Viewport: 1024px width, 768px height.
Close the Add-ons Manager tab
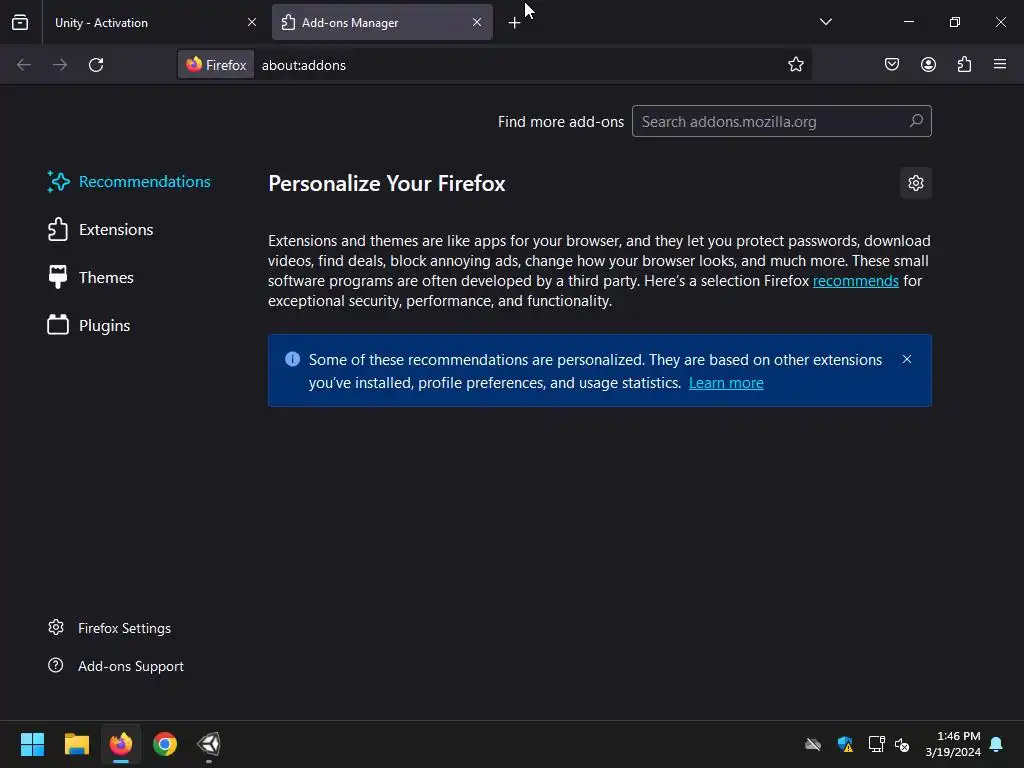tap(477, 22)
